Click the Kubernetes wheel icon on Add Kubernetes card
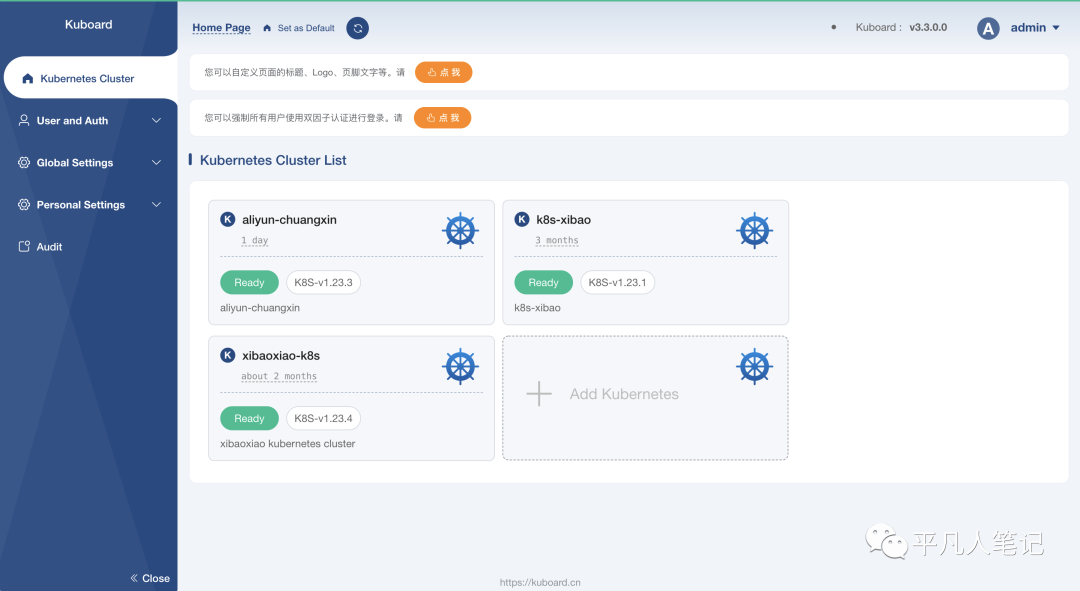 [754, 366]
